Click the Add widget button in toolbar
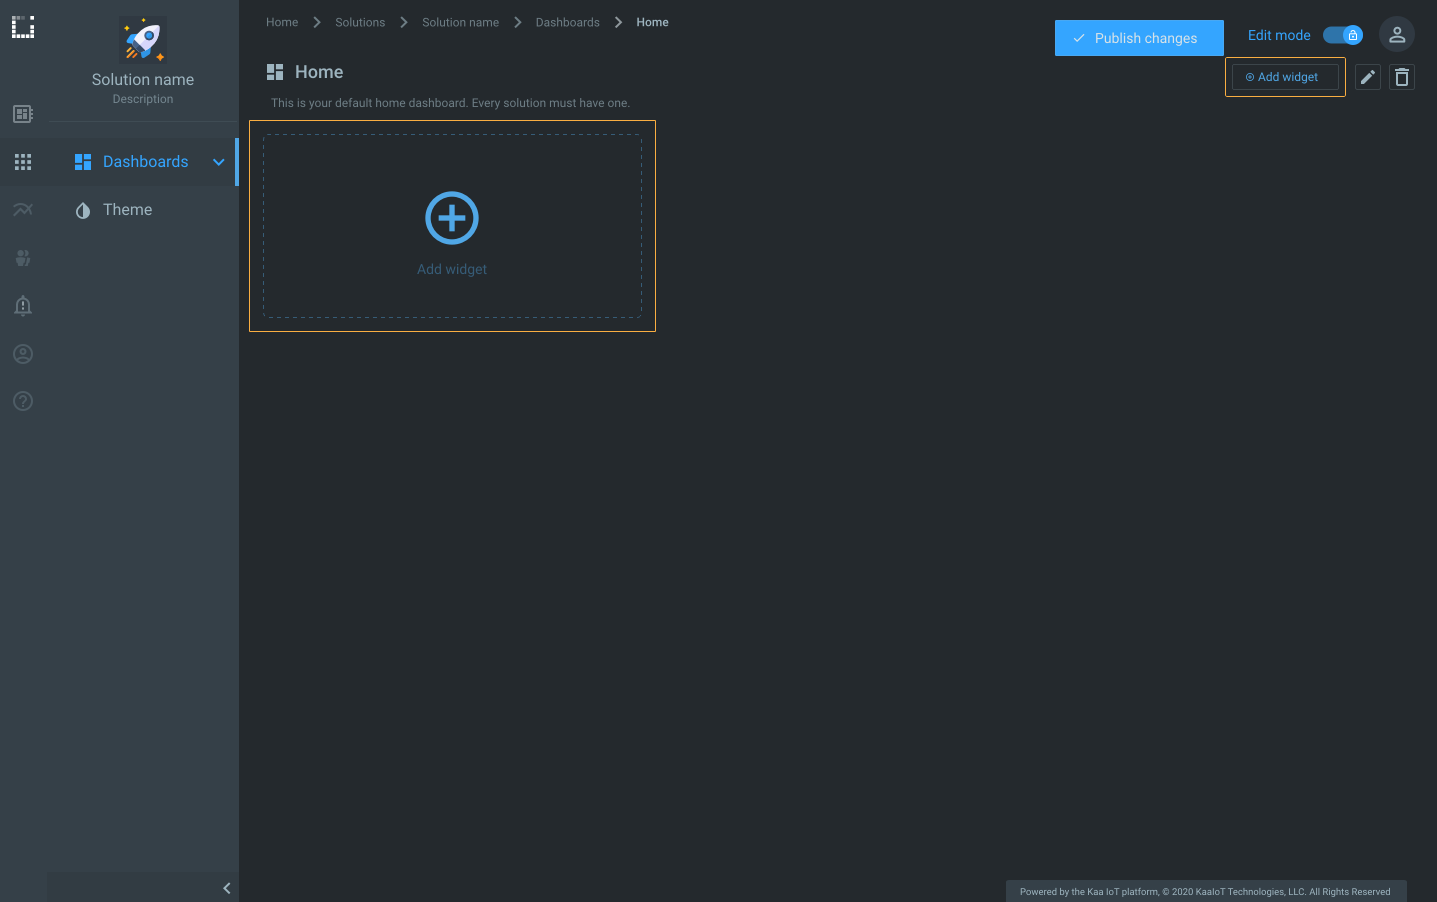This screenshot has height=902, width=1437. pyautogui.click(x=1285, y=77)
